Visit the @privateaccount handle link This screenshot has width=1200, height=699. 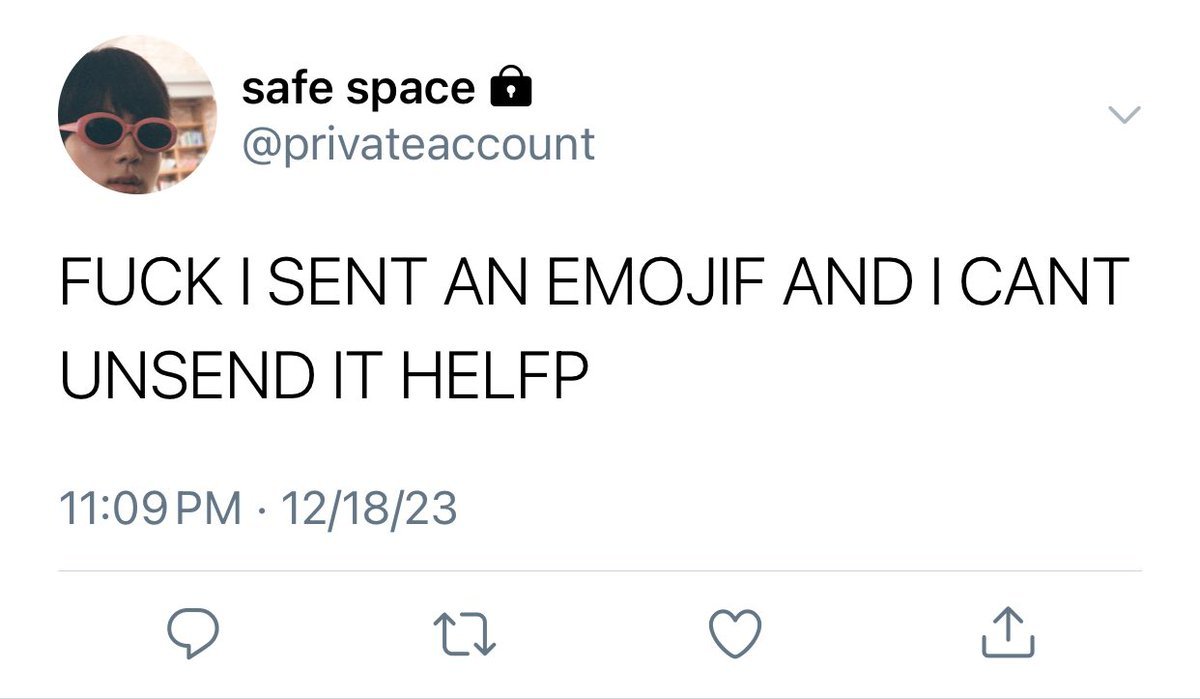coord(418,144)
